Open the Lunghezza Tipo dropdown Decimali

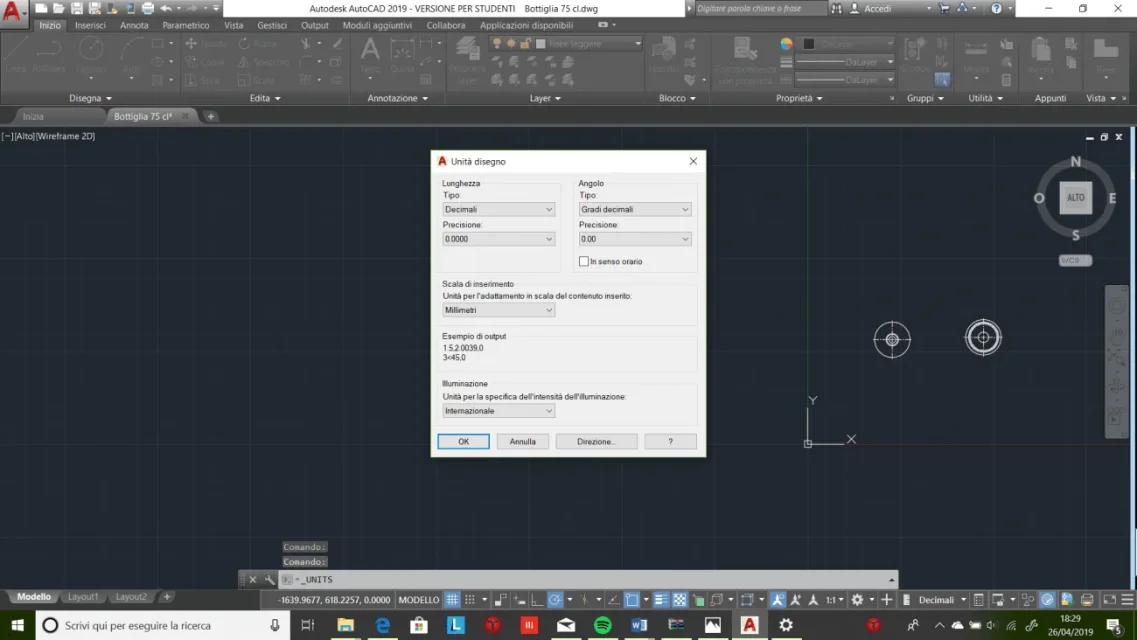click(498, 209)
